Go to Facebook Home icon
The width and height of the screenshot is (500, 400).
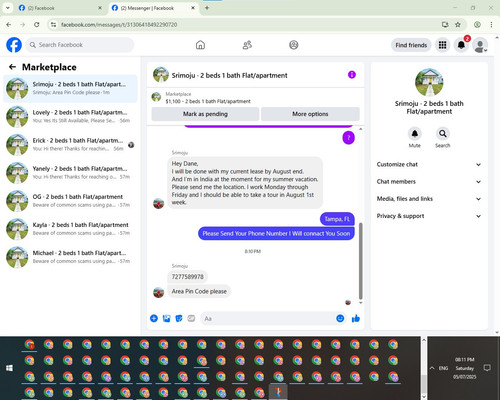(x=200, y=45)
